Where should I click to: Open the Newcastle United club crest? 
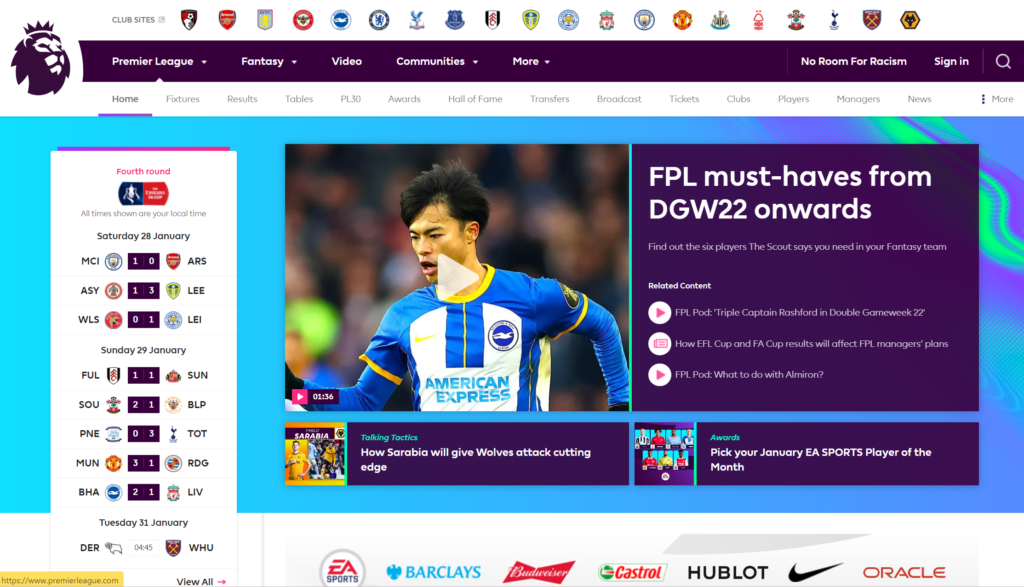tap(720, 20)
